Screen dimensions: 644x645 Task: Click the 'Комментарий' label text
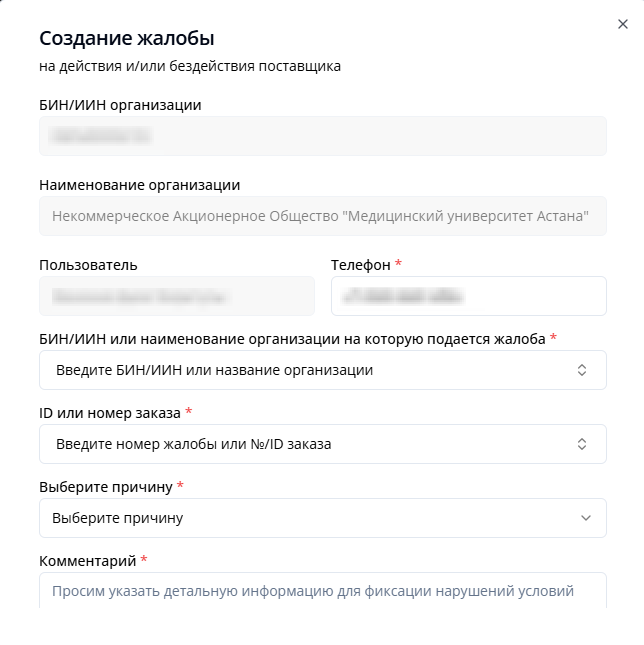coord(87,561)
